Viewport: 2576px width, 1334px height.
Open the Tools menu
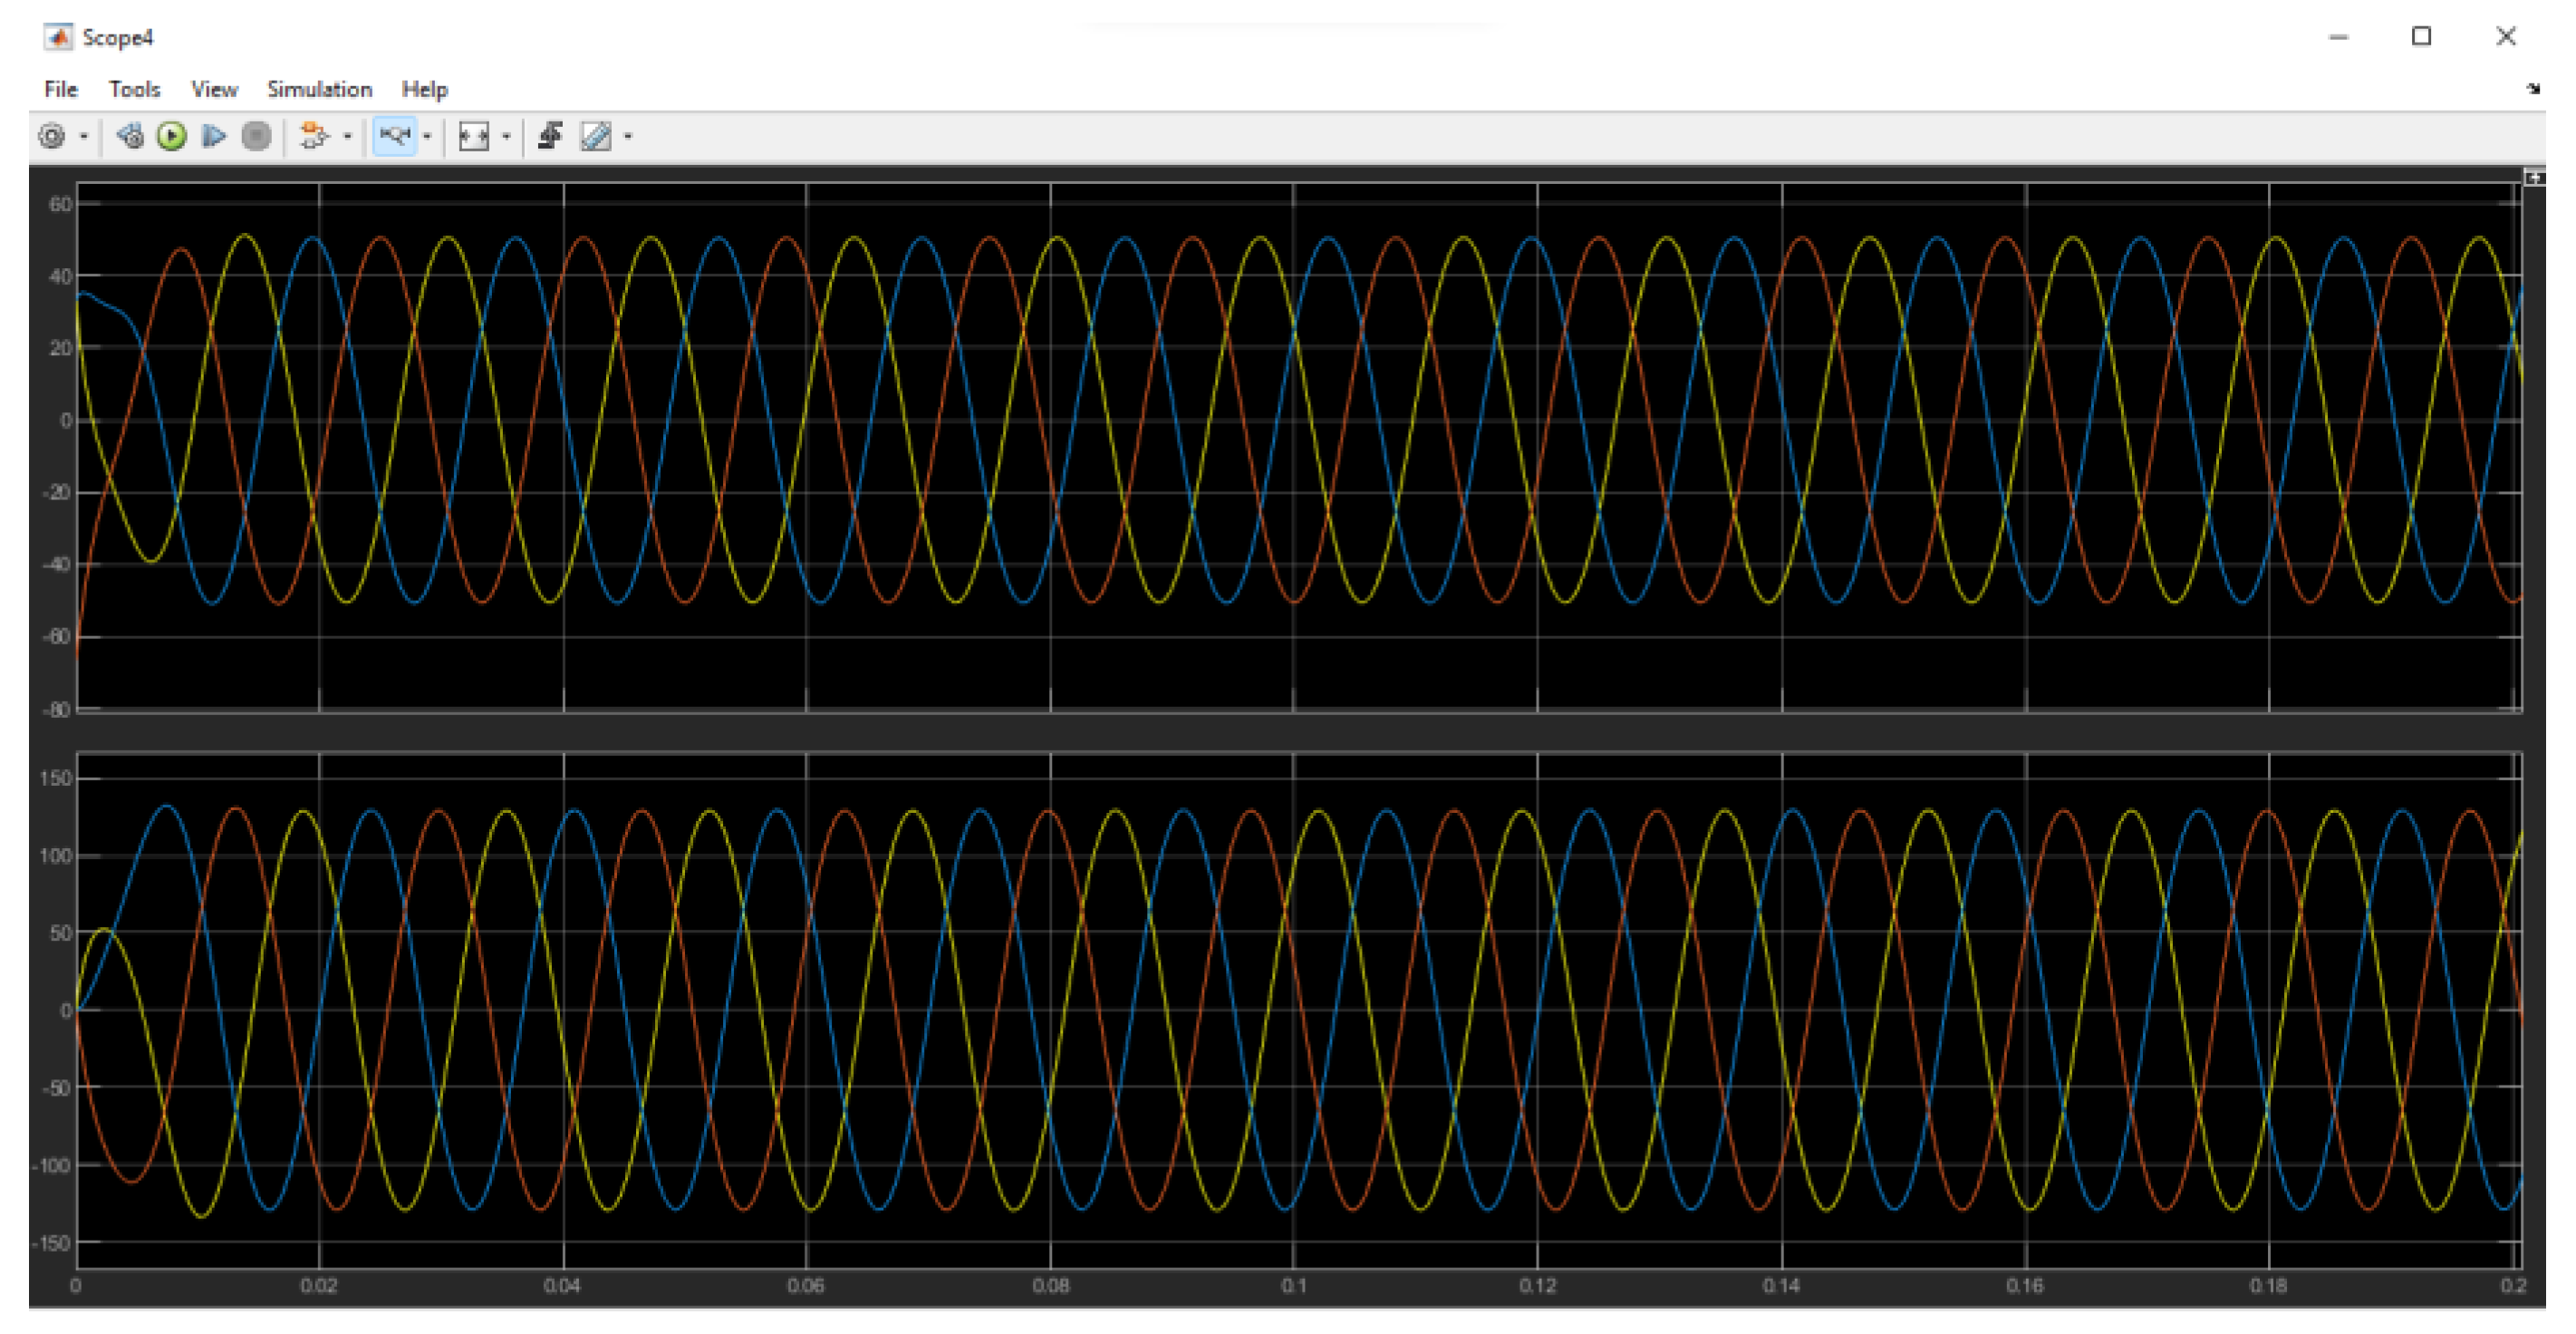pyautogui.click(x=134, y=89)
